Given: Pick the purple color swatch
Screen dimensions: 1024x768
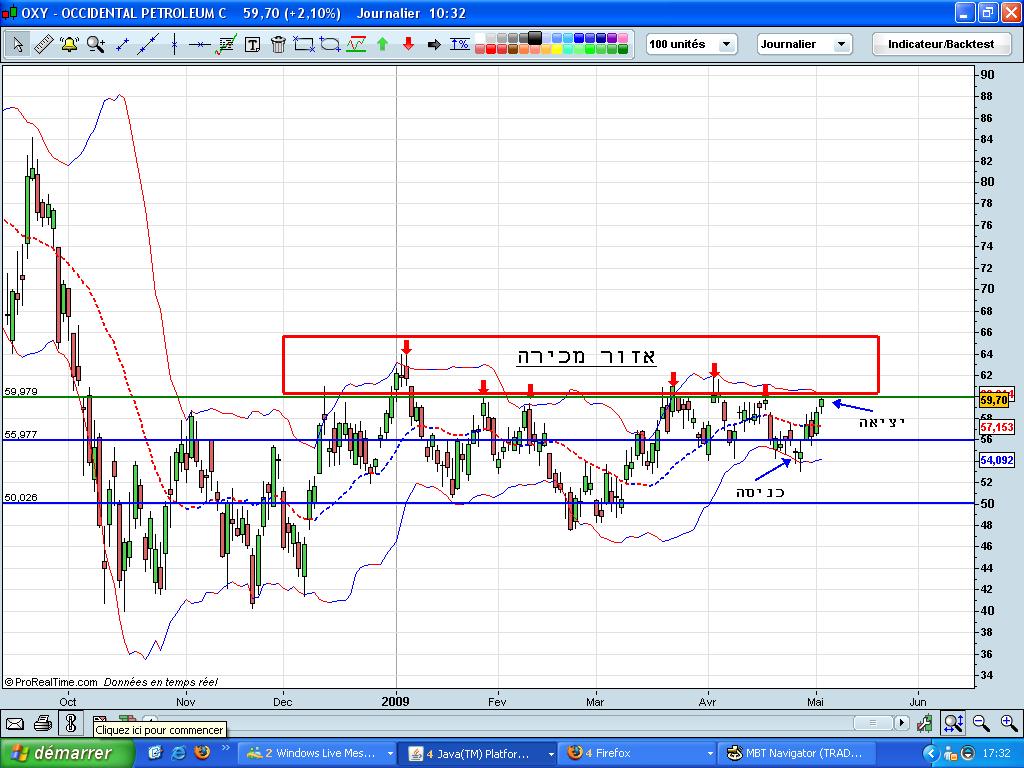Looking at the screenshot, I should pyautogui.click(x=612, y=39).
